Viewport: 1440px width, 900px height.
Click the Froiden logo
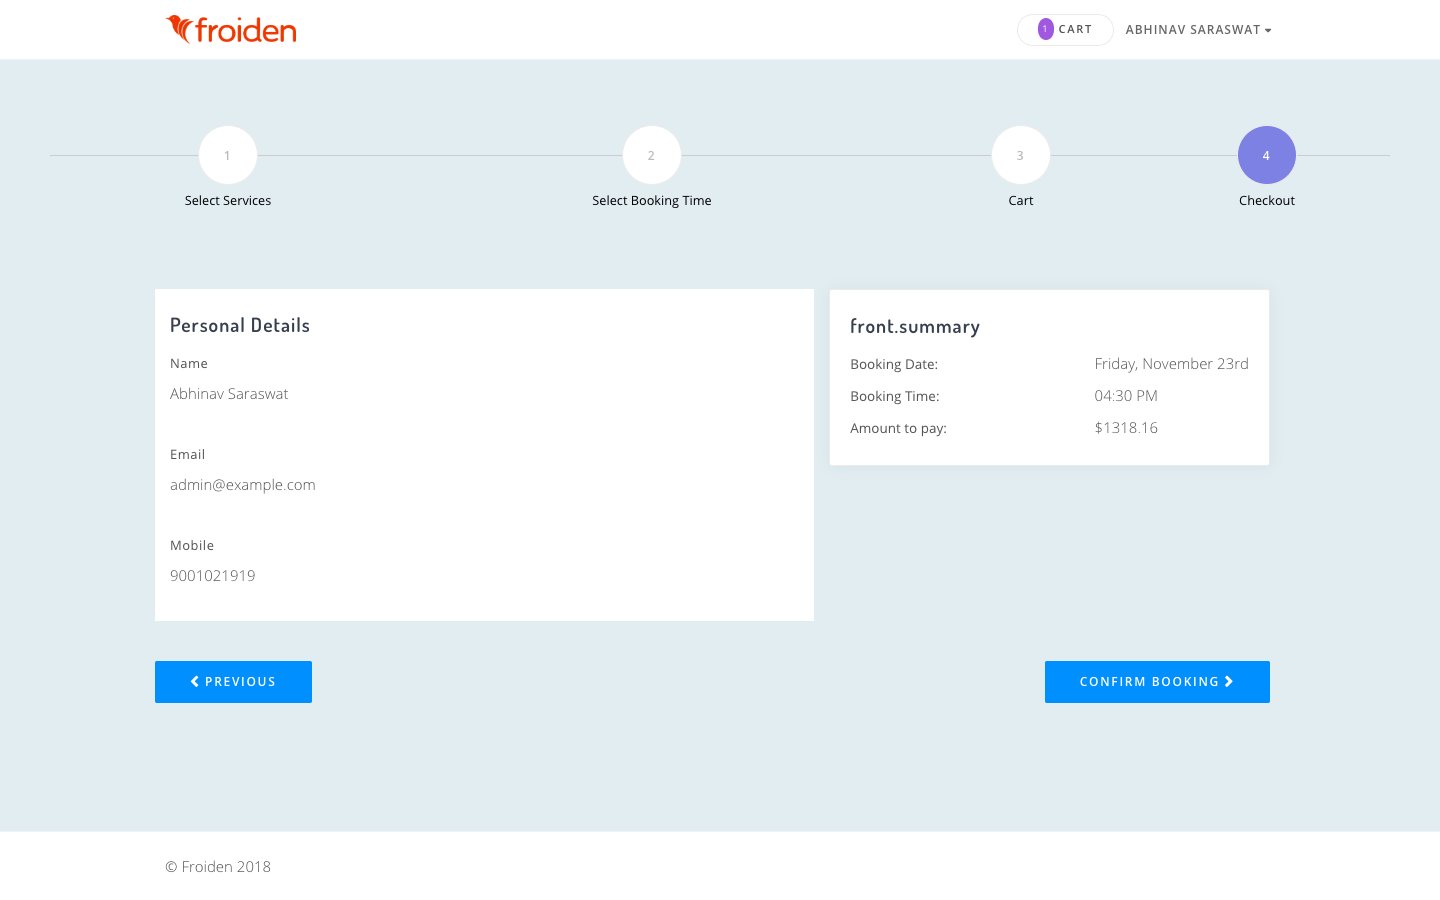[231, 30]
